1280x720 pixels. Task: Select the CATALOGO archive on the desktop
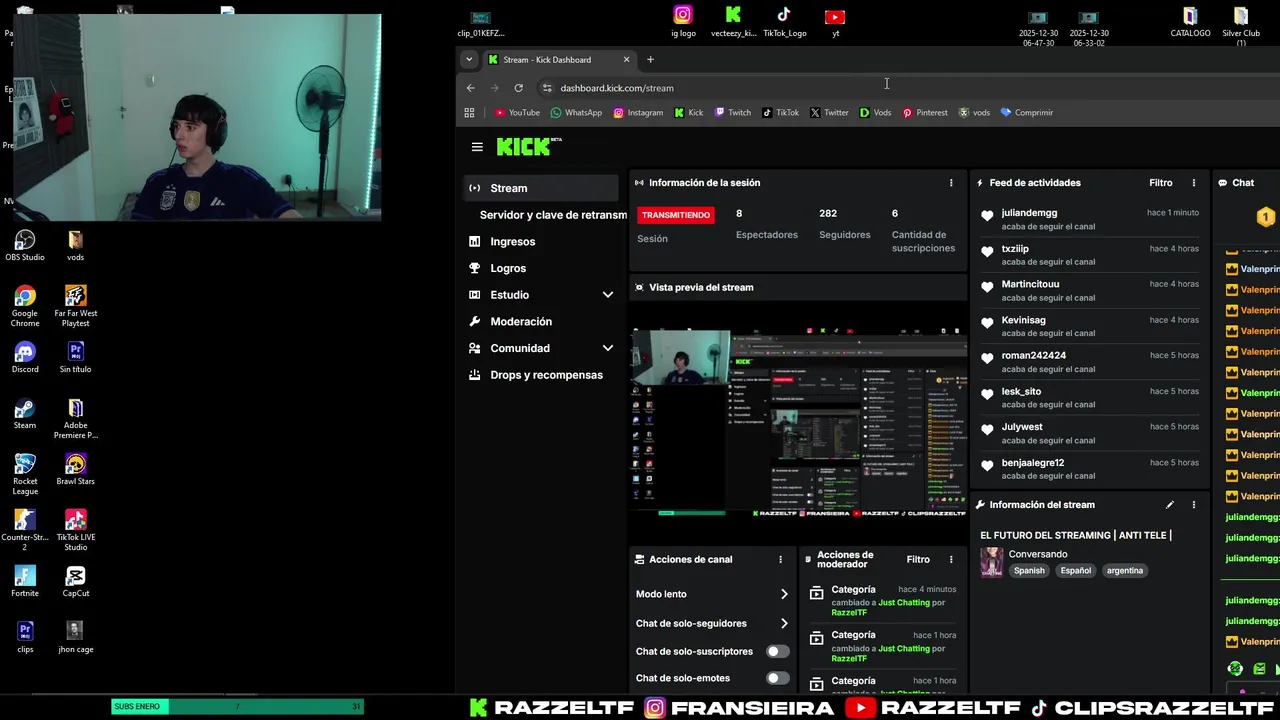click(1190, 22)
